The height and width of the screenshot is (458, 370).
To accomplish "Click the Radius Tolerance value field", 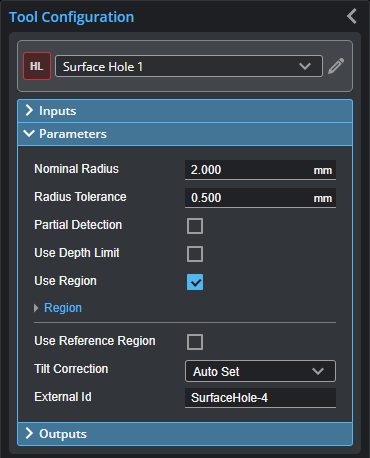I will (x=260, y=198).
